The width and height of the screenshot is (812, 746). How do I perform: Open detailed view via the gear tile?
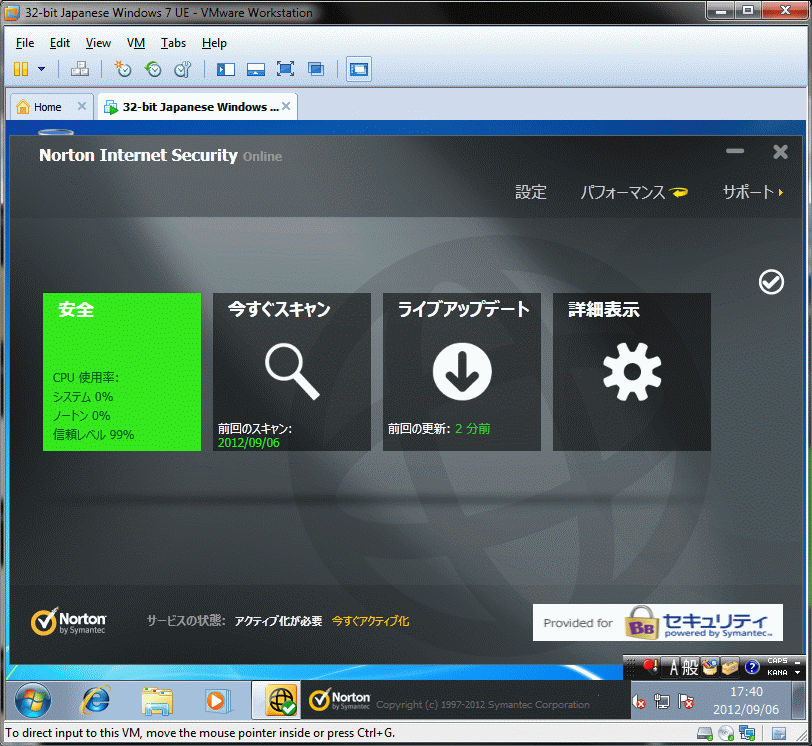point(631,371)
